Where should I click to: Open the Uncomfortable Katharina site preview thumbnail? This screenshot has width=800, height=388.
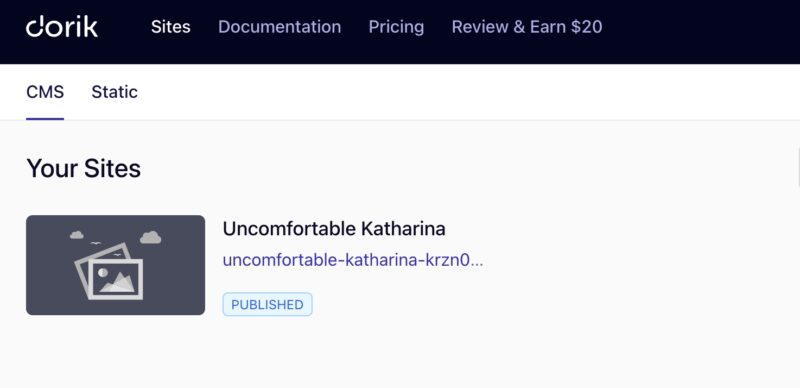[x=115, y=265]
